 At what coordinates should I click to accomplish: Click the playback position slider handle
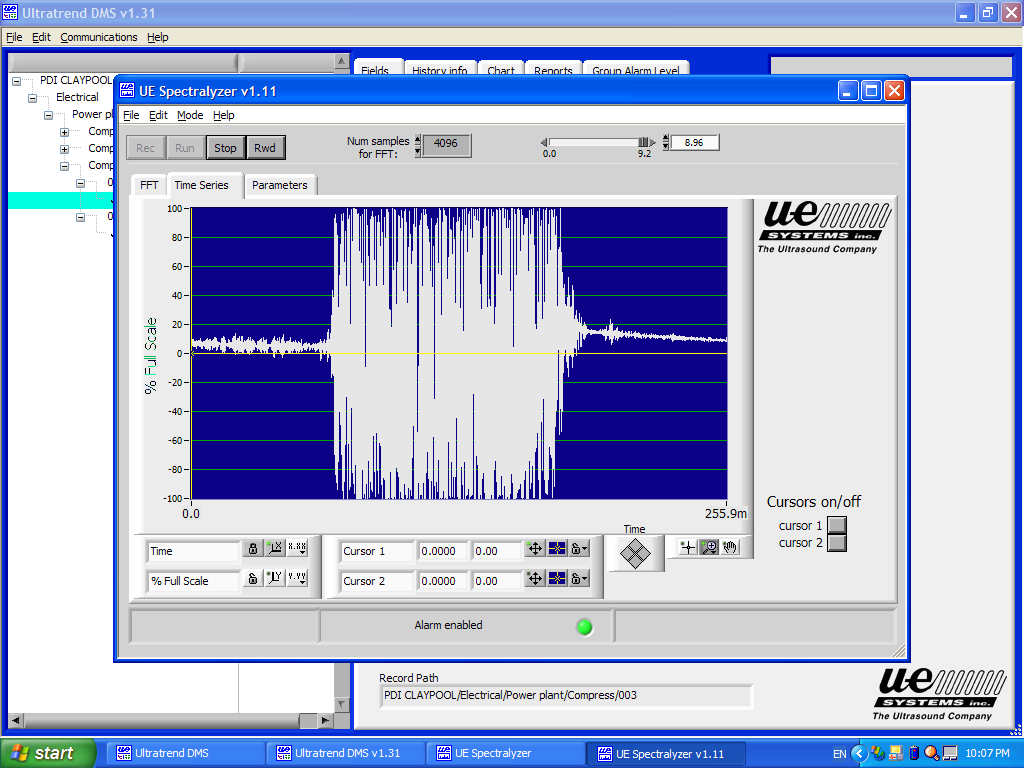643,142
